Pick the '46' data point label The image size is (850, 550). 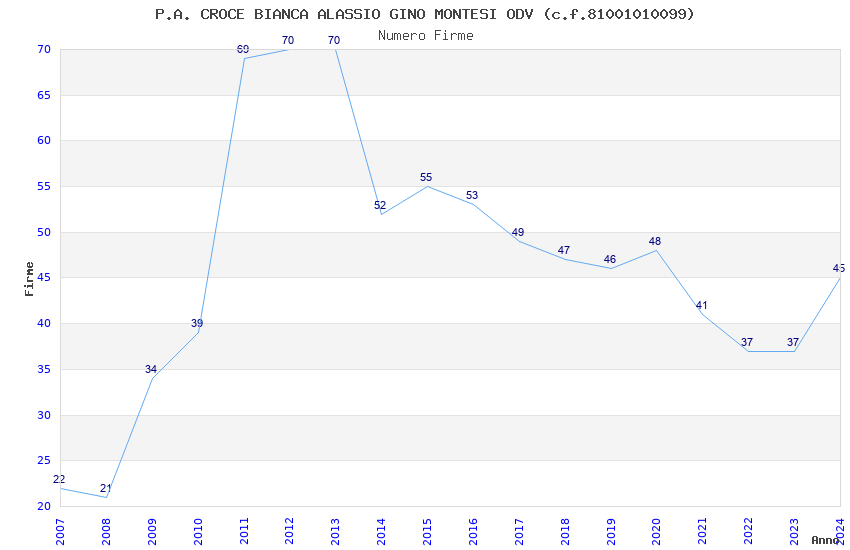coord(610,259)
